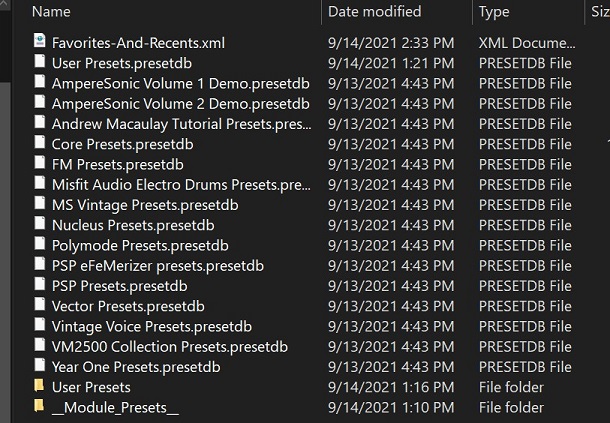Select Misfit Audio Electro Drums Presets file
The image size is (610, 423).
tap(181, 185)
